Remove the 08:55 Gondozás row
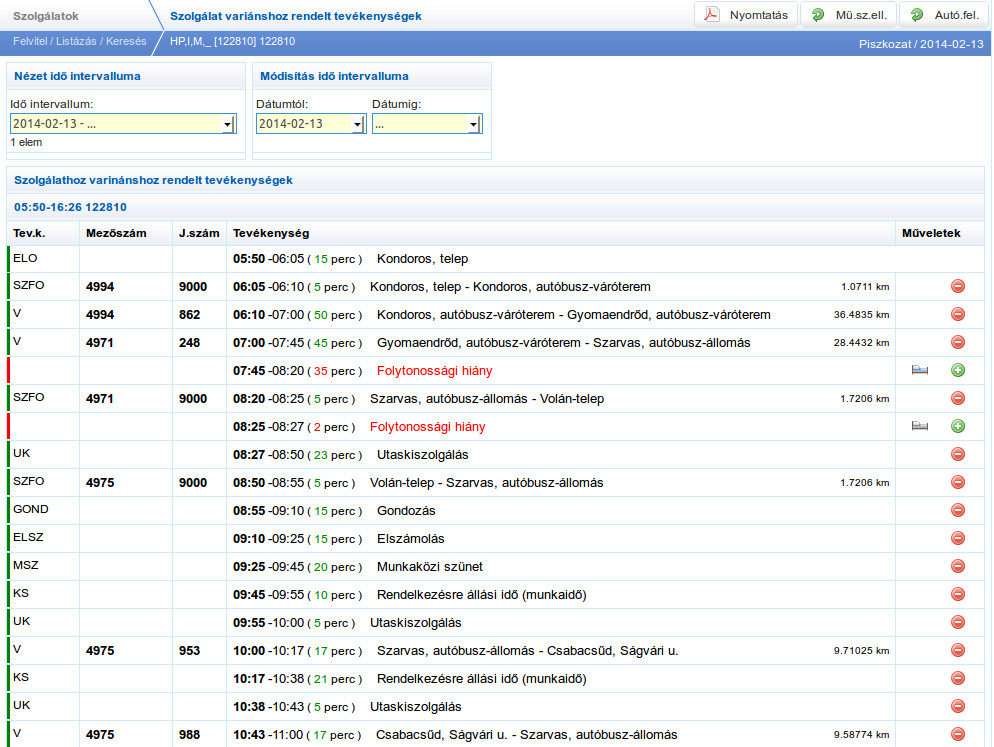The height and width of the screenshot is (747, 994). pyautogui.click(x=958, y=510)
